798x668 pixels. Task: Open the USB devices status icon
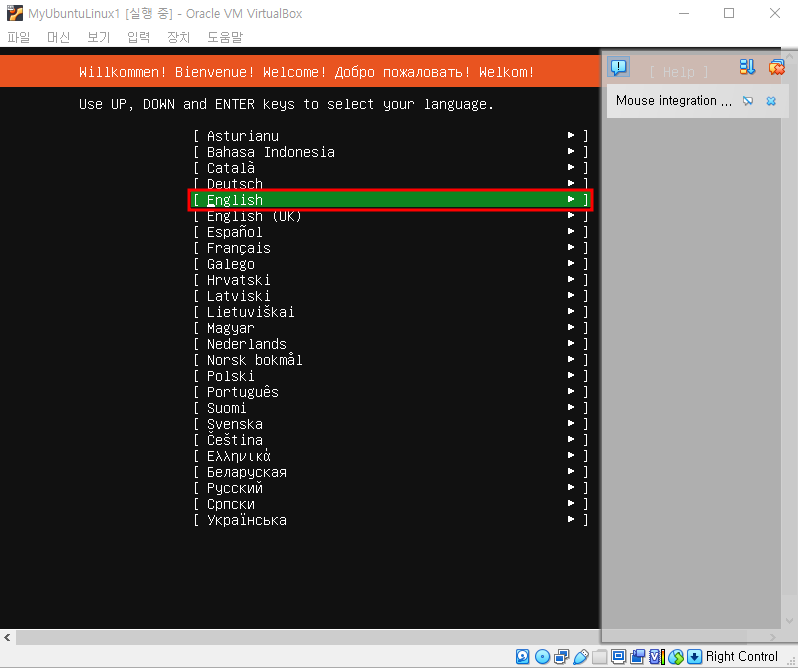581,656
